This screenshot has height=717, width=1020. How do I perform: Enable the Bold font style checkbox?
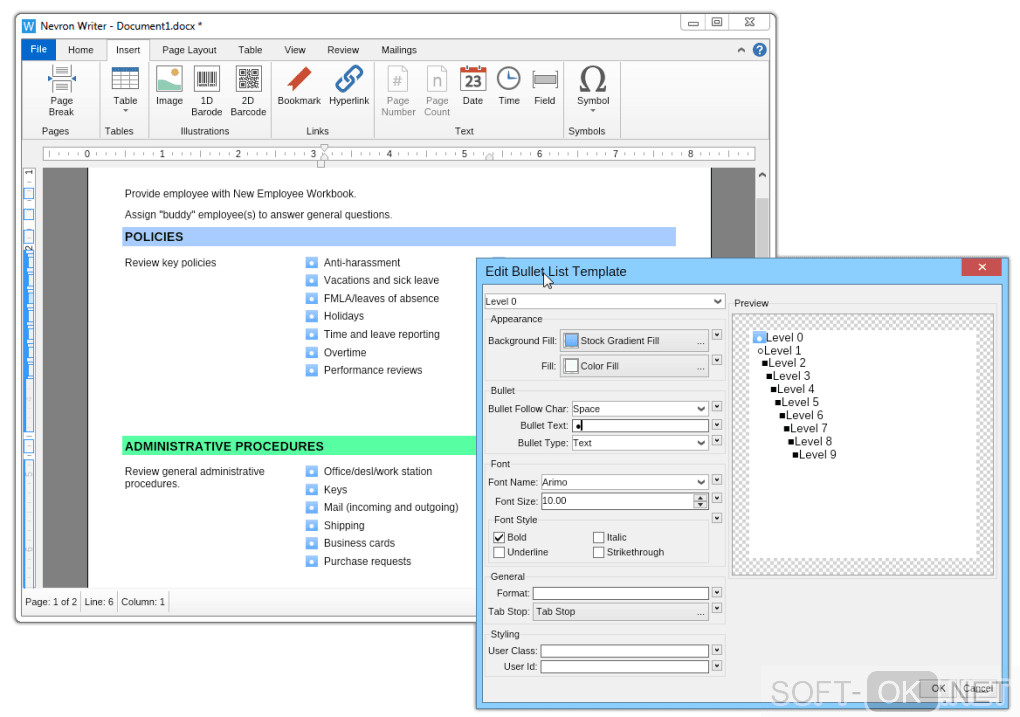(x=499, y=537)
